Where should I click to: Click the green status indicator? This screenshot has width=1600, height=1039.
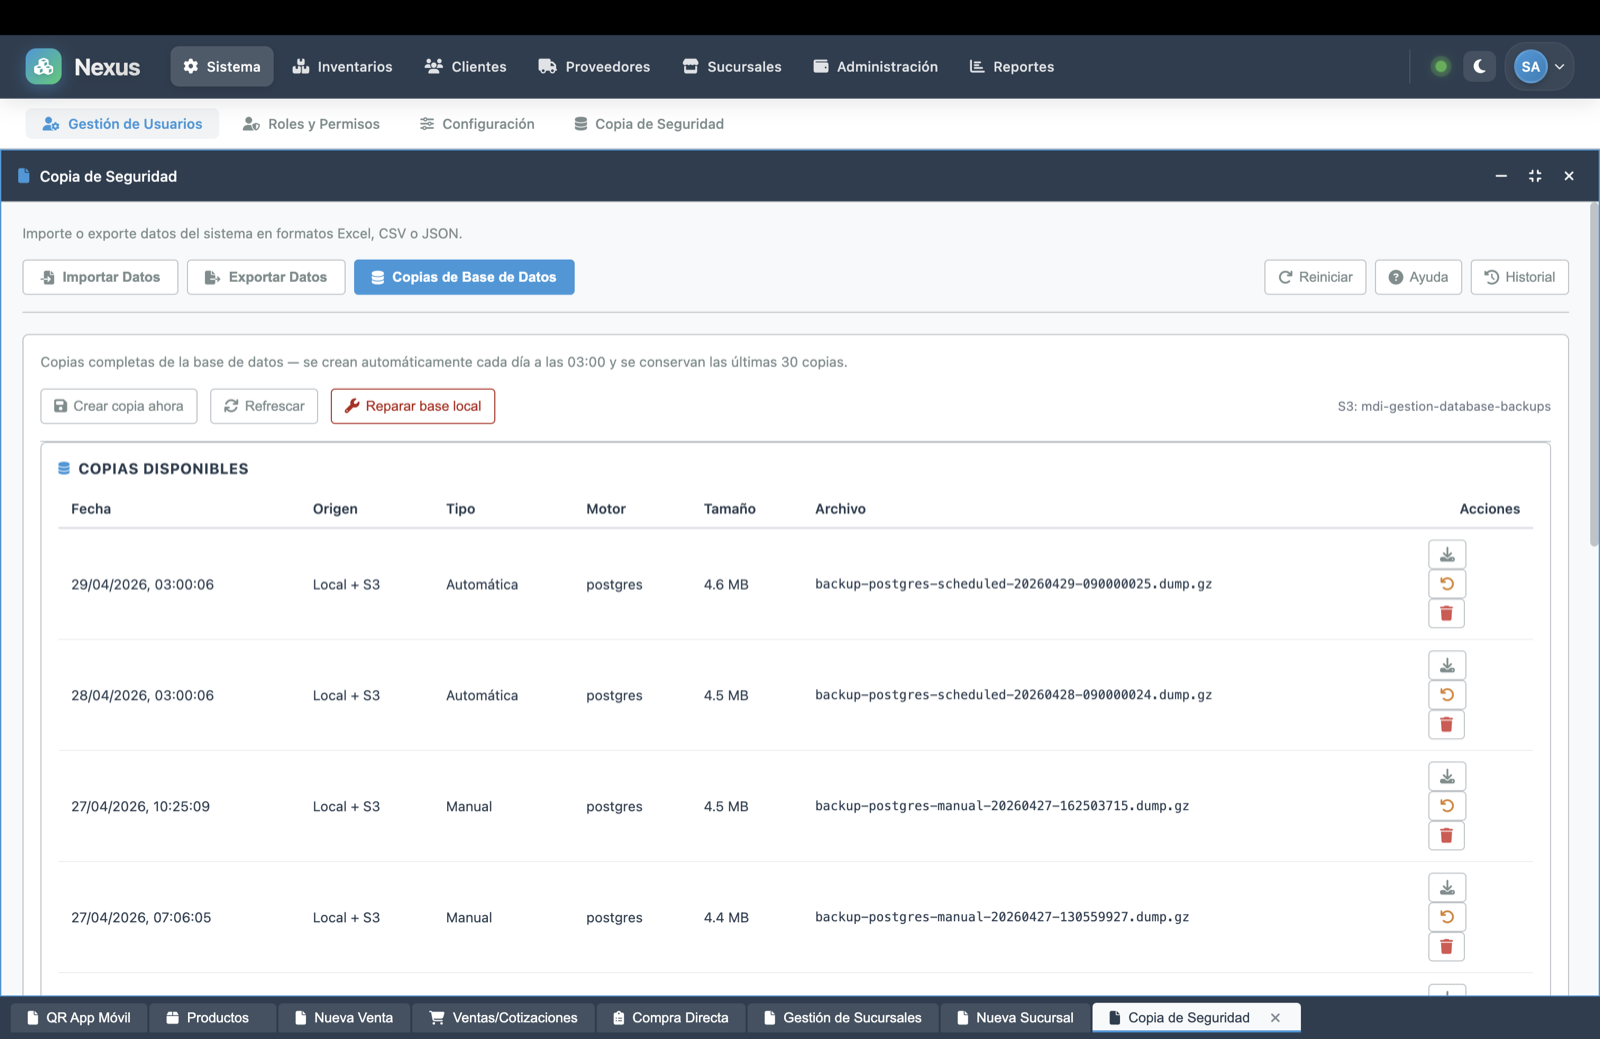point(1440,67)
